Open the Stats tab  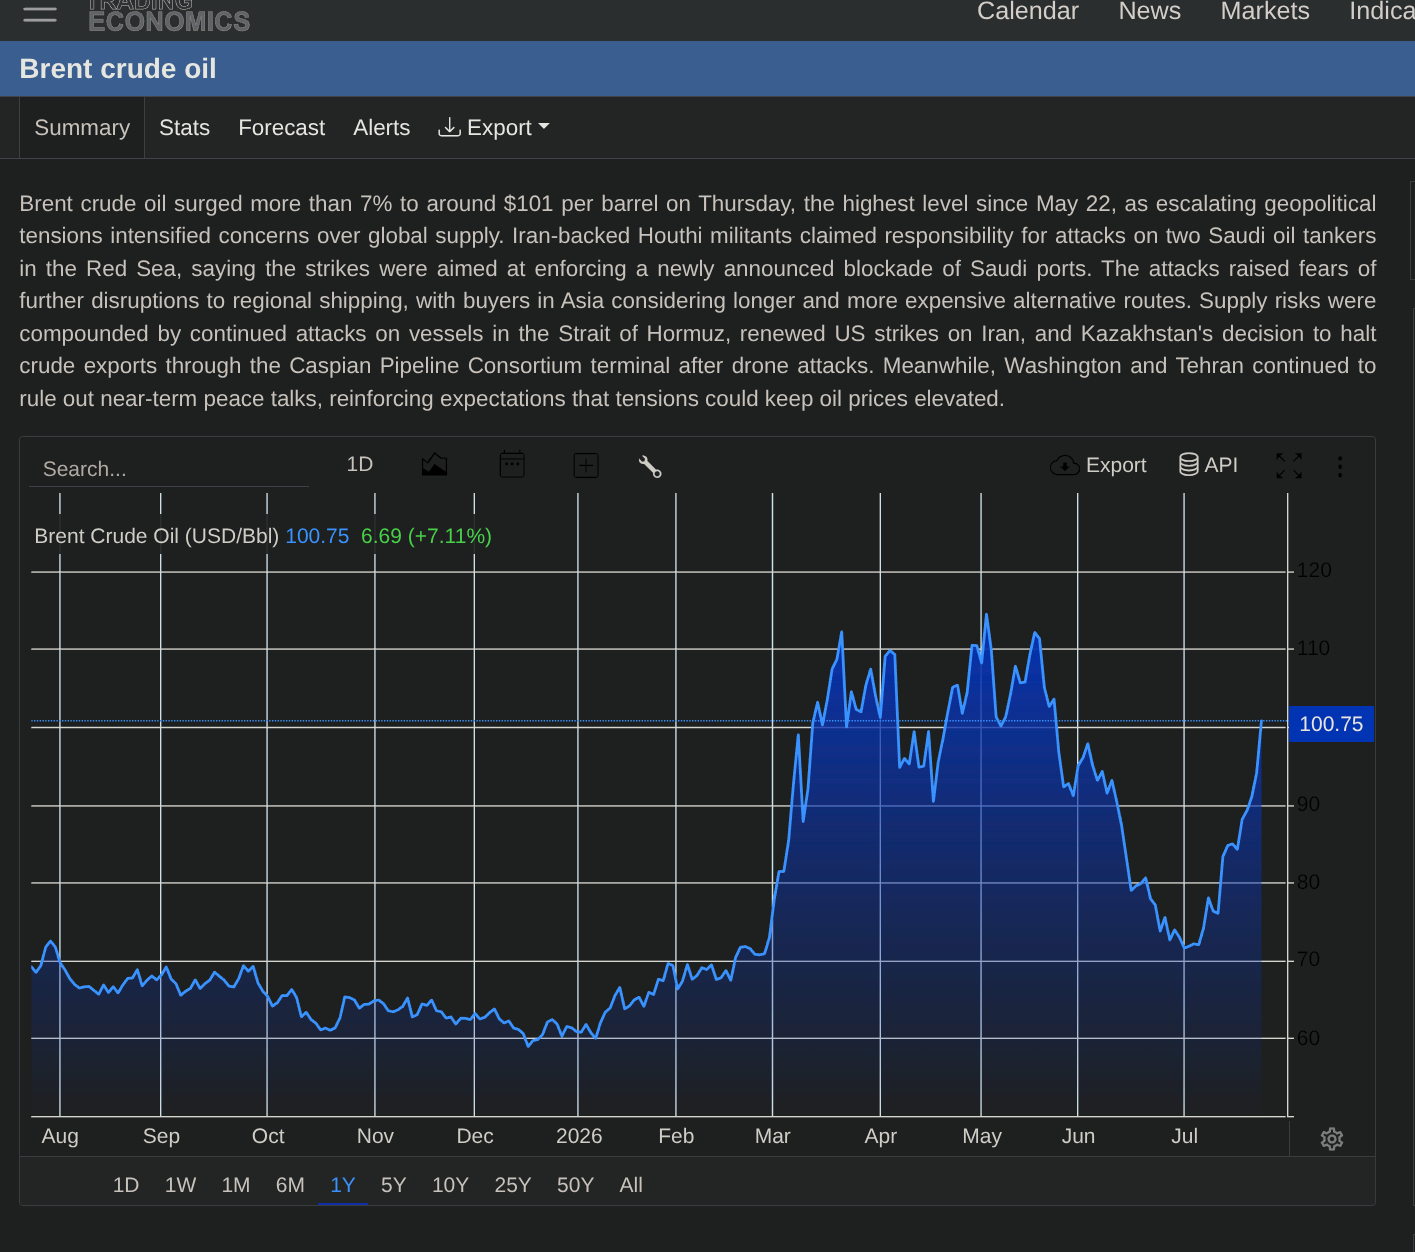click(184, 128)
